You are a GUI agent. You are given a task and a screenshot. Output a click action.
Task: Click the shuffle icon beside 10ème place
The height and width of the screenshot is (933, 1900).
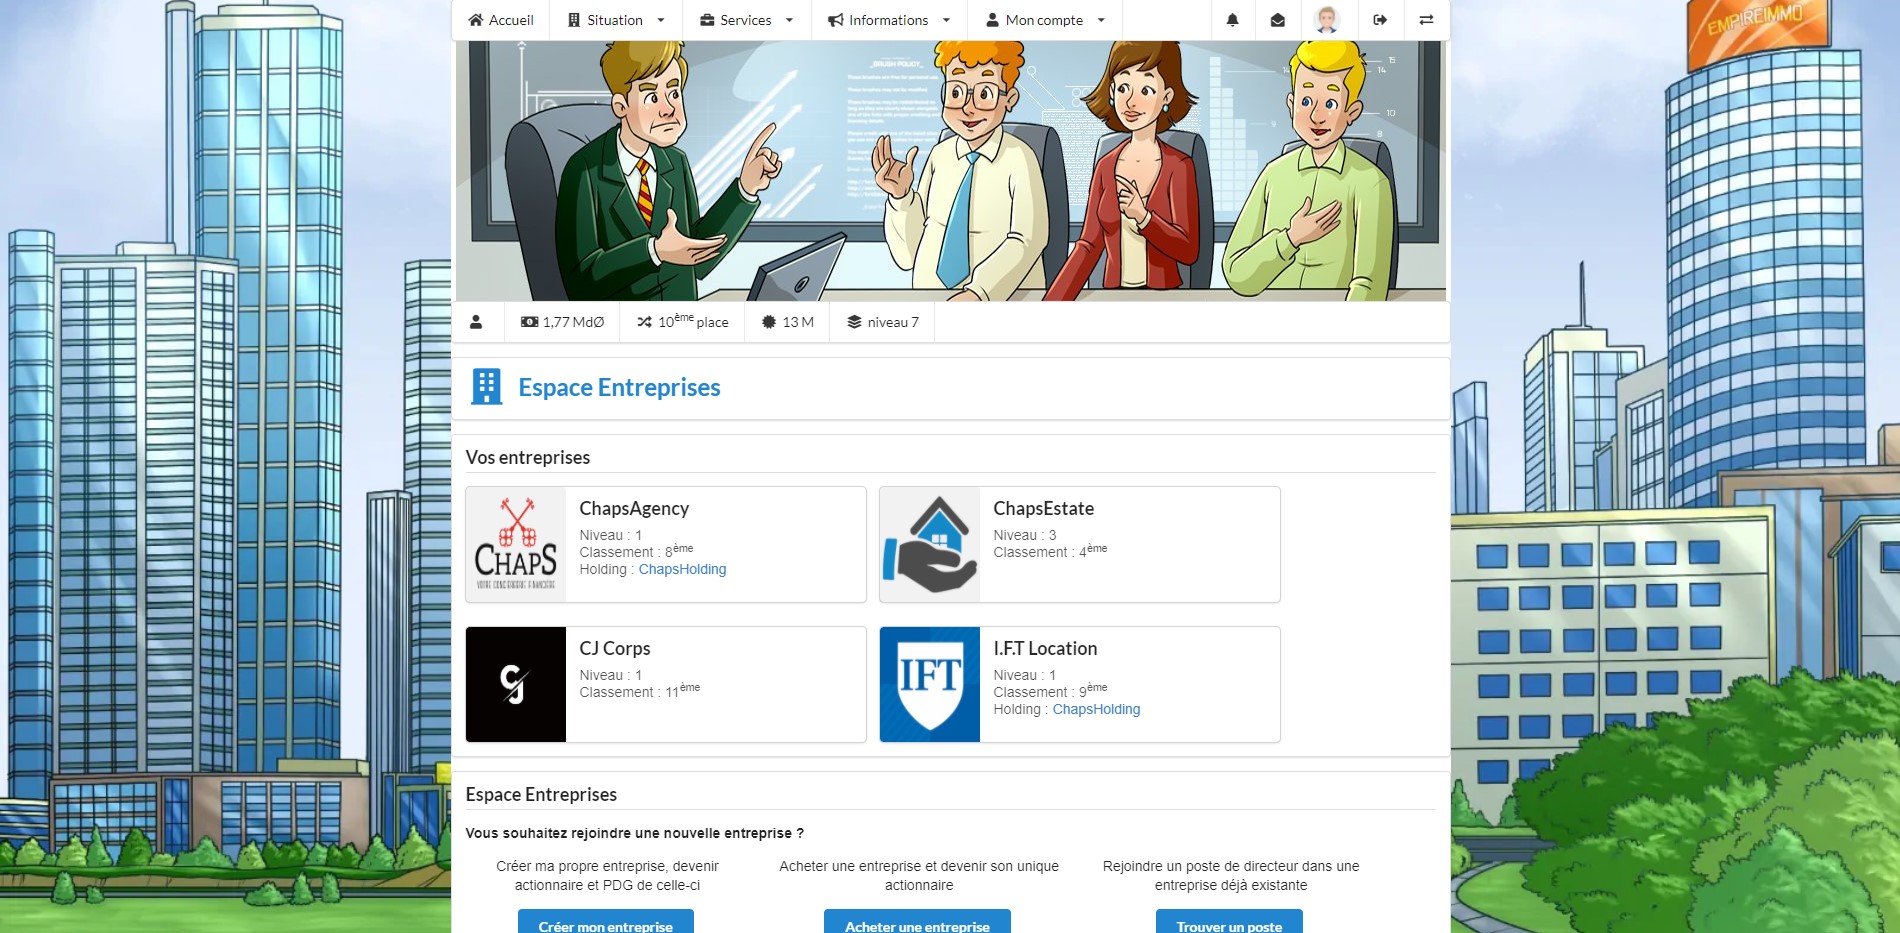pyautogui.click(x=645, y=322)
